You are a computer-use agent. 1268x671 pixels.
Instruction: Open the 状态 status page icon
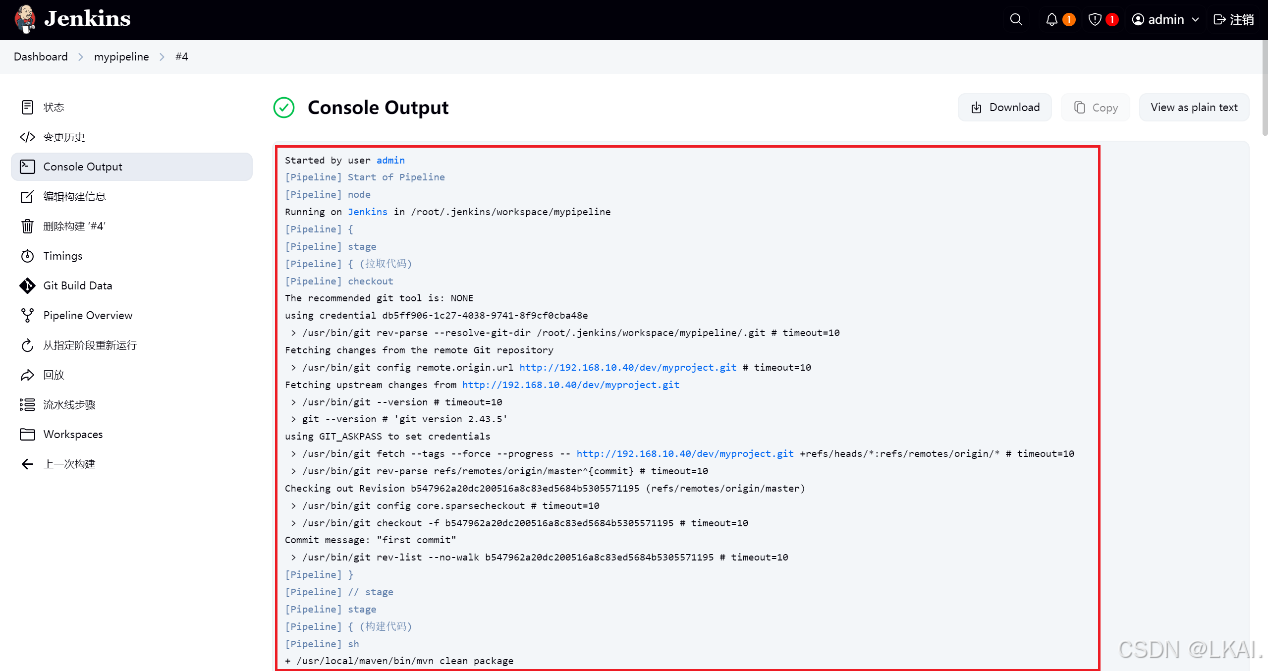coord(27,107)
